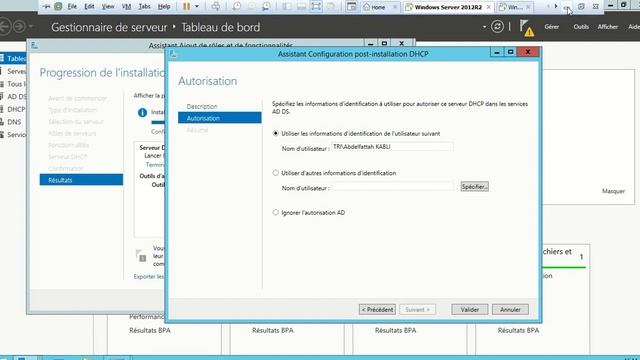
Task: Open the small dropdown left of refresh
Action: [x=484, y=27]
